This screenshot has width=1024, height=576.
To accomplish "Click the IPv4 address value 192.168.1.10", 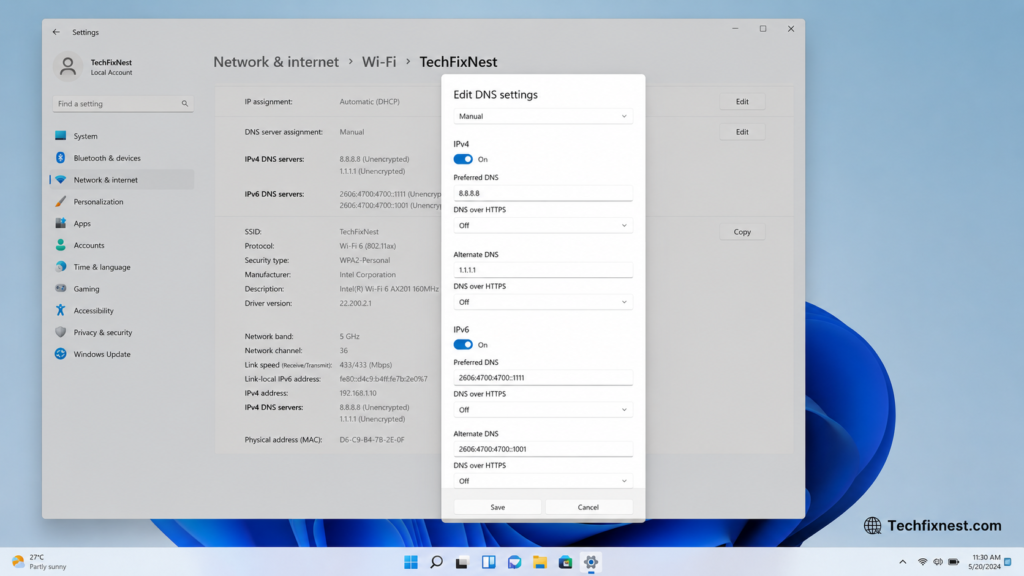I will (x=358, y=393).
